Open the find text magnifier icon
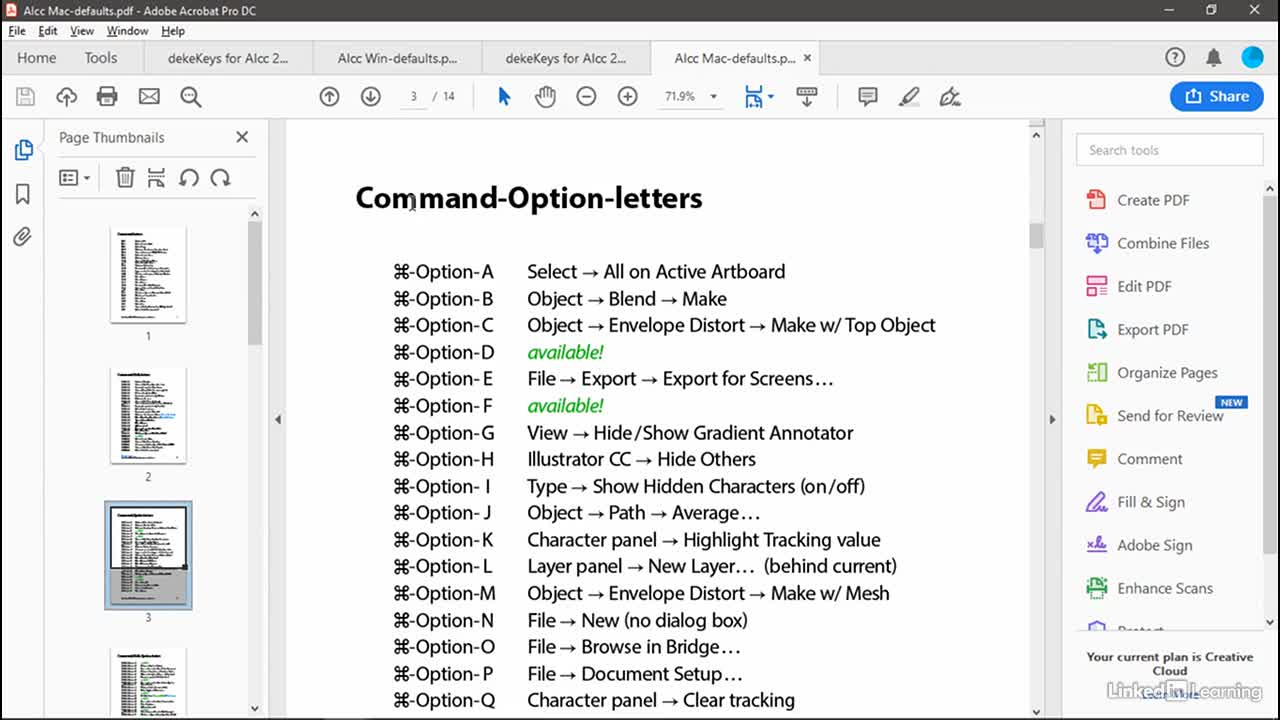The width and height of the screenshot is (1280, 720). click(x=190, y=97)
